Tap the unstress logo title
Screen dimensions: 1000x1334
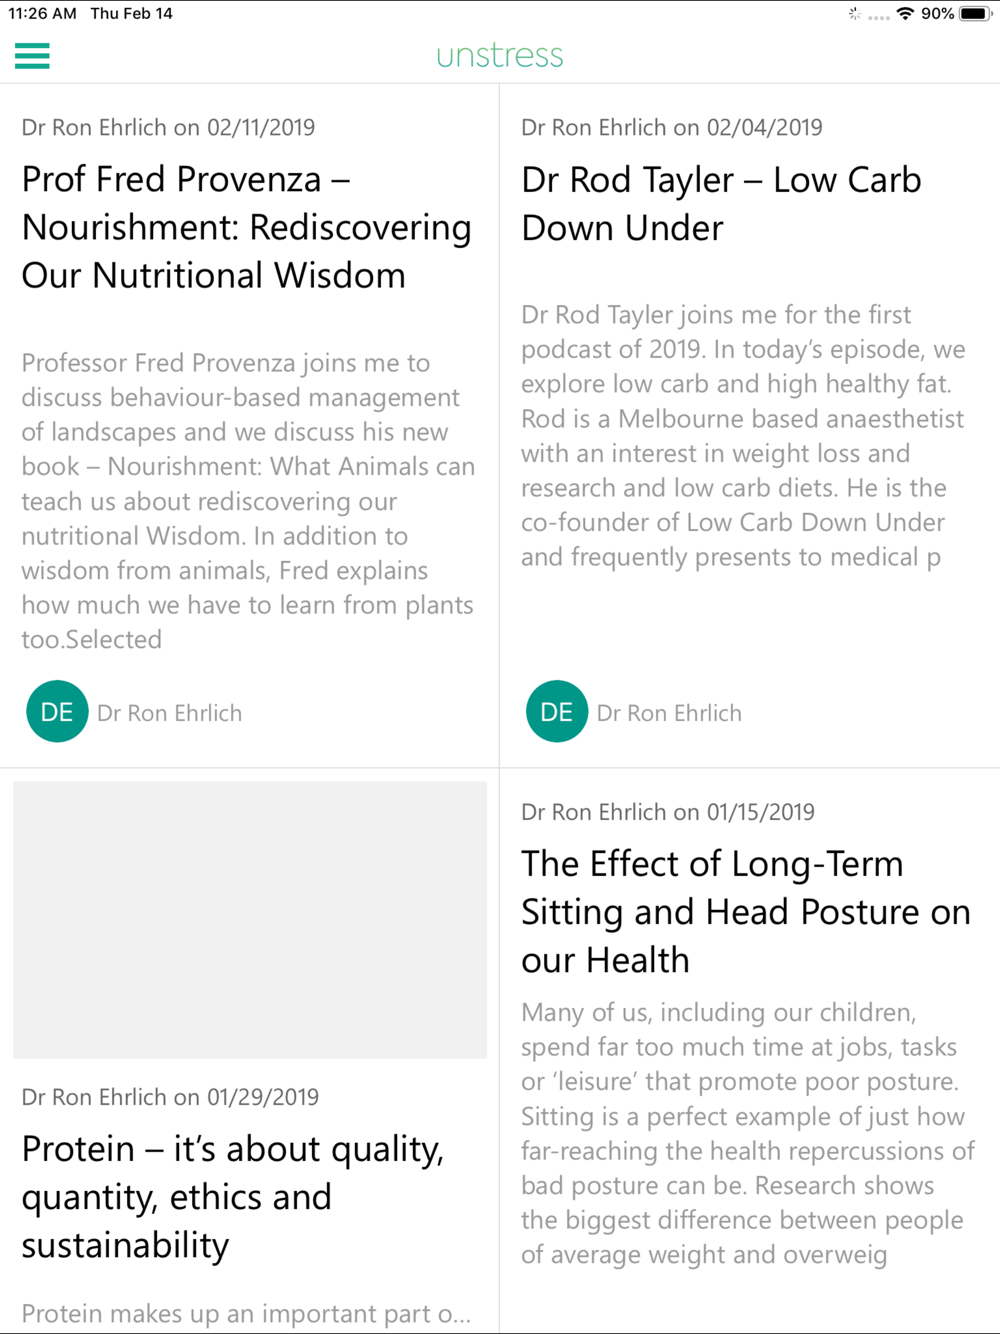[x=500, y=56]
